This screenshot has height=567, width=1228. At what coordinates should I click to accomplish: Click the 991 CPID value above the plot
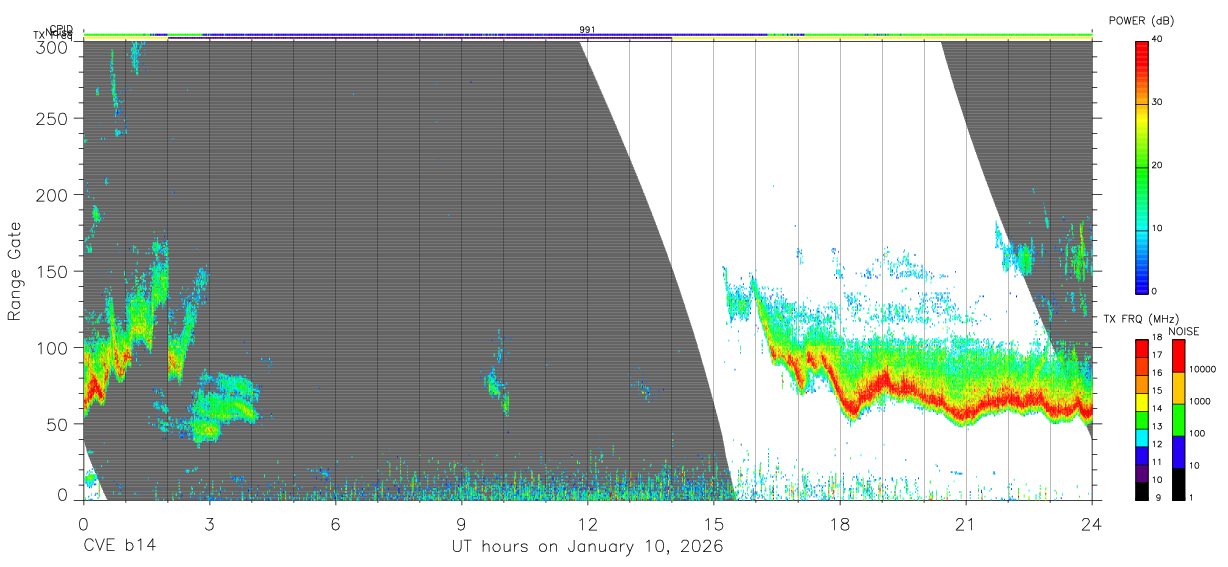(587, 30)
